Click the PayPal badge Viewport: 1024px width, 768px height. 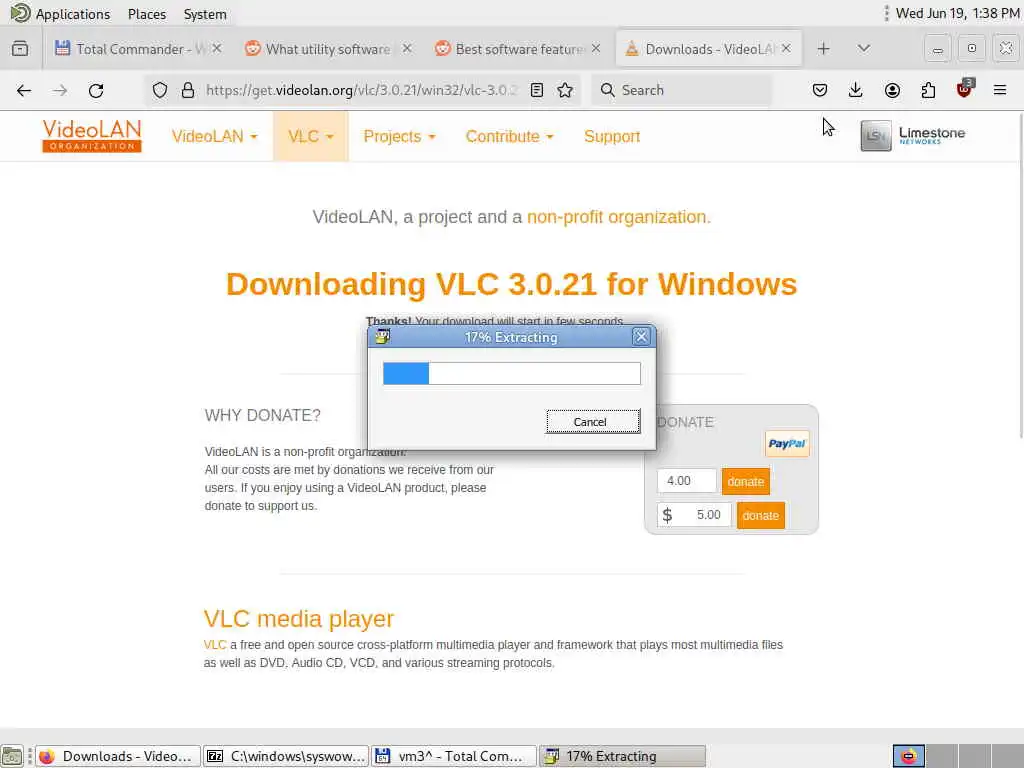(x=787, y=443)
